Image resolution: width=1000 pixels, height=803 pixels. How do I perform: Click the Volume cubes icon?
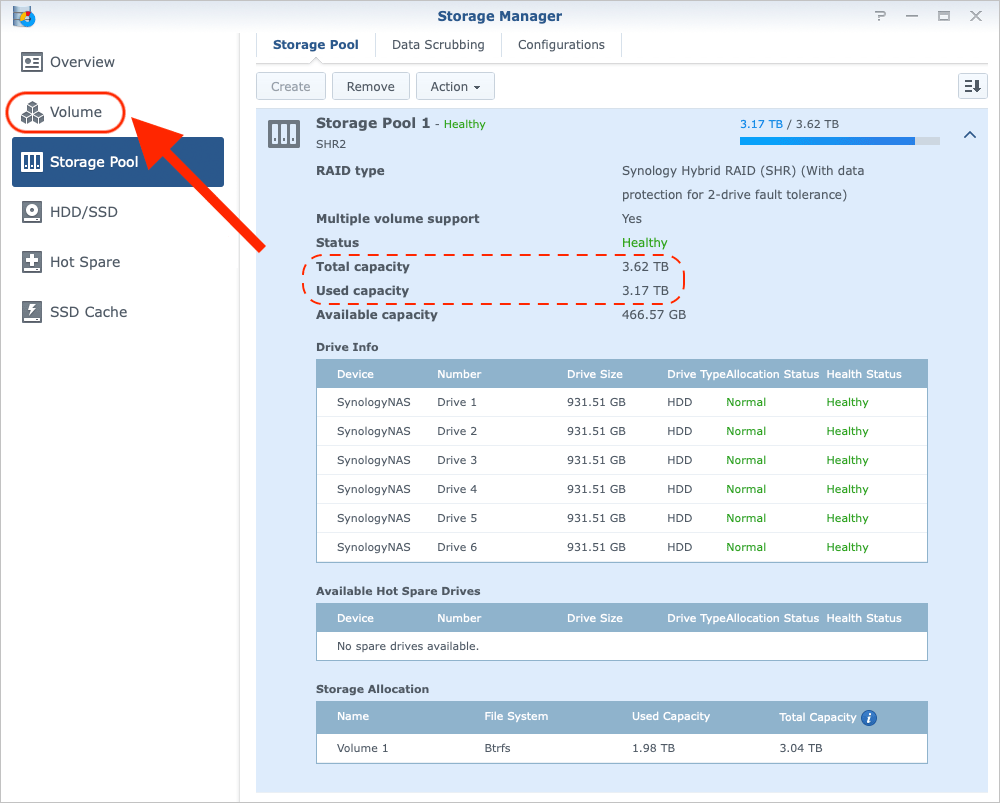[x=32, y=112]
